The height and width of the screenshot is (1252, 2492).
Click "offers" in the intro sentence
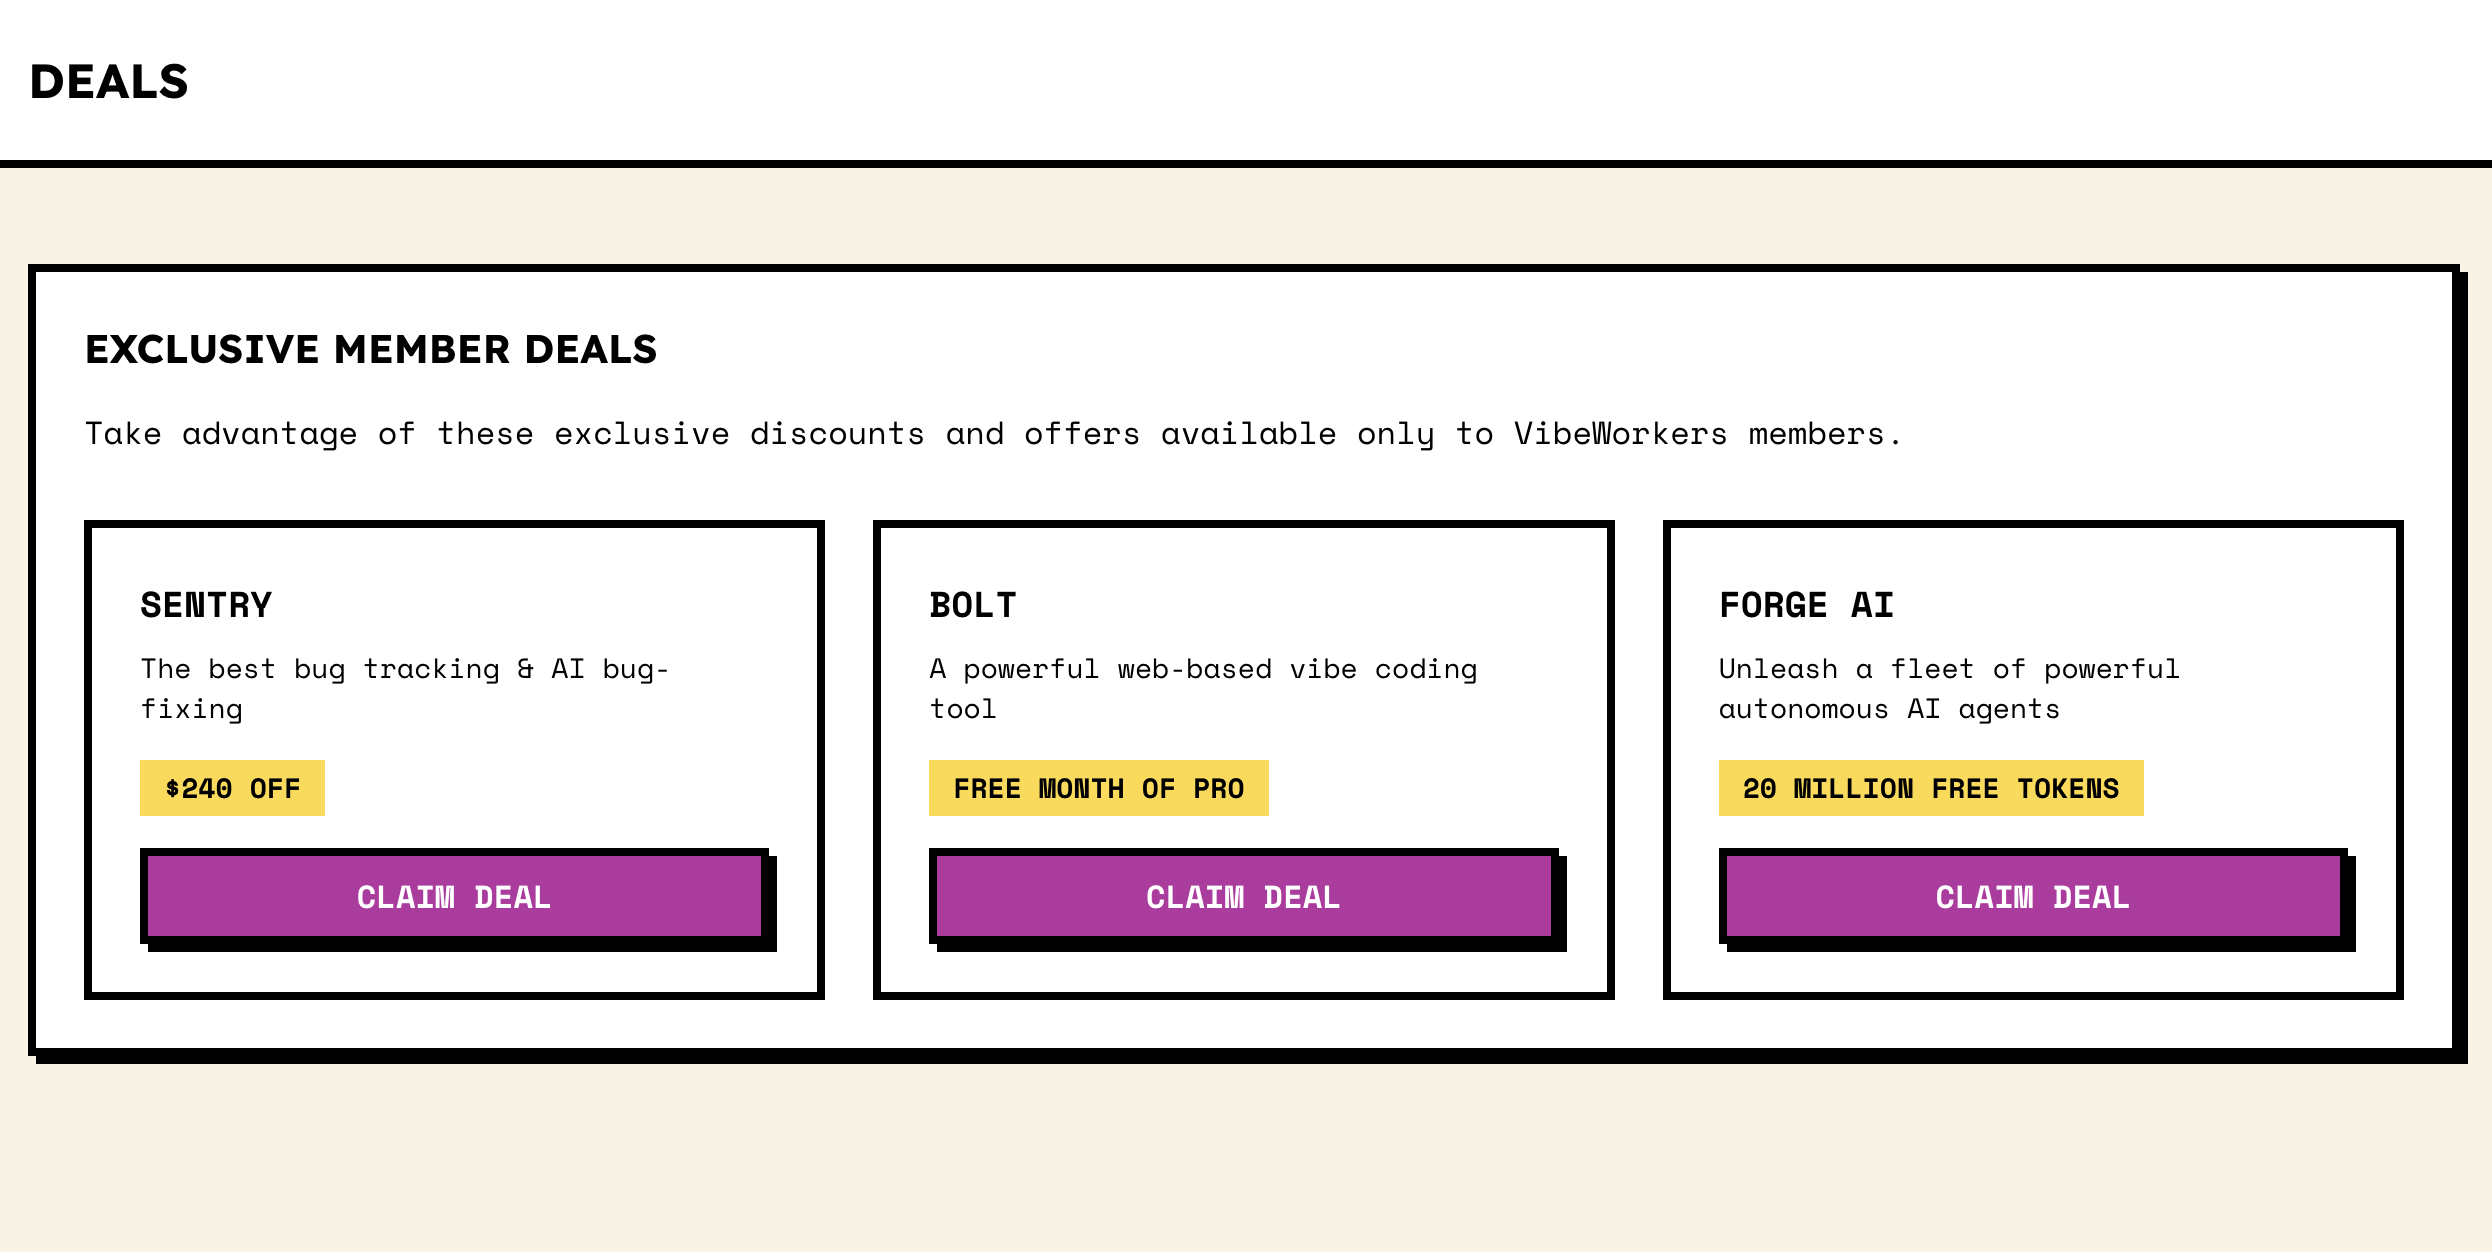[1081, 434]
